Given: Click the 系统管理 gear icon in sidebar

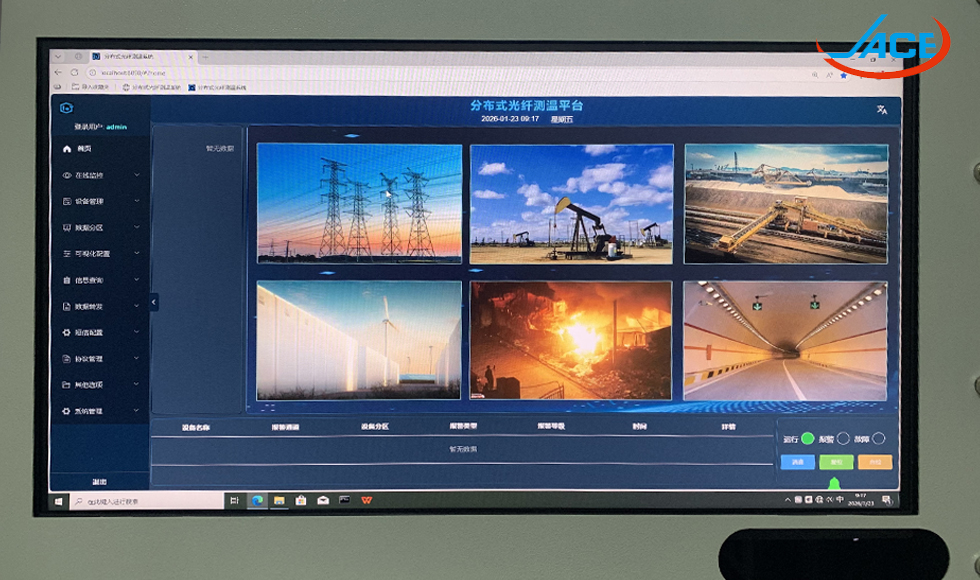Looking at the screenshot, I should point(67,411).
